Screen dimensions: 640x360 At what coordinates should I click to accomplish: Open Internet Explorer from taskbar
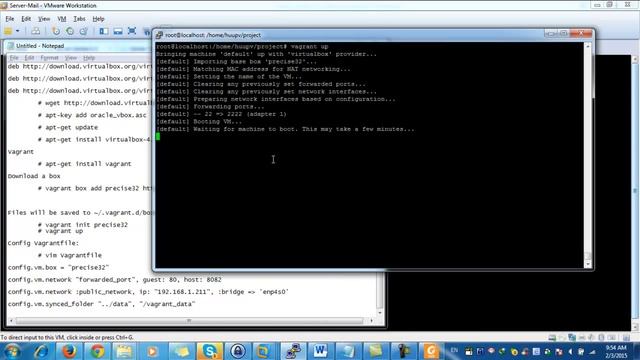[x=41, y=351]
